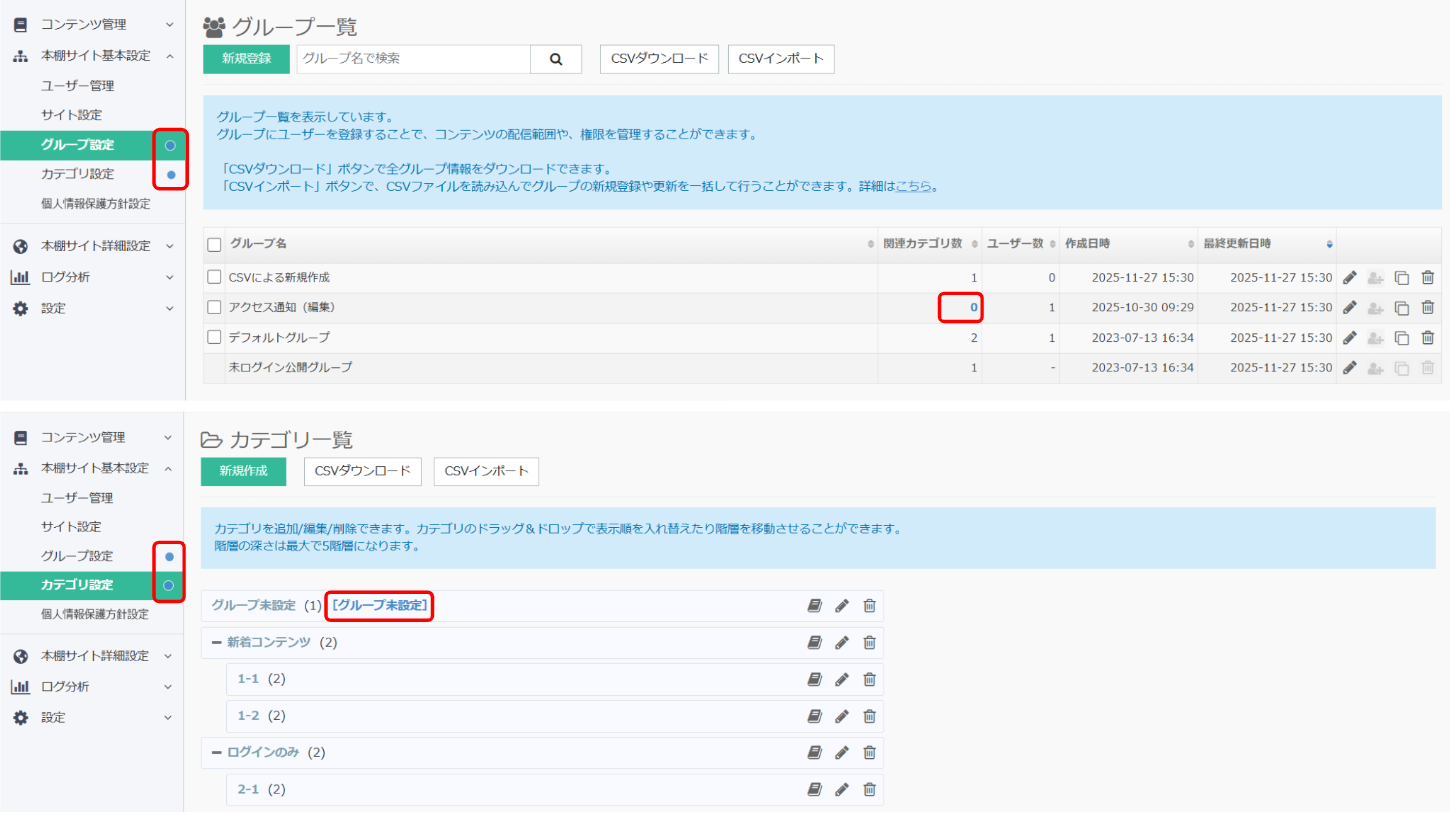Collapse the ログインのみ category tree

pos(216,752)
